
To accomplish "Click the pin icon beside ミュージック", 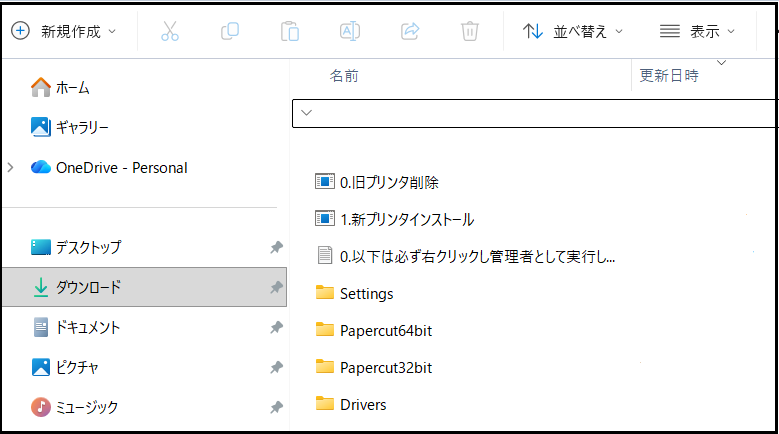I will [x=276, y=407].
